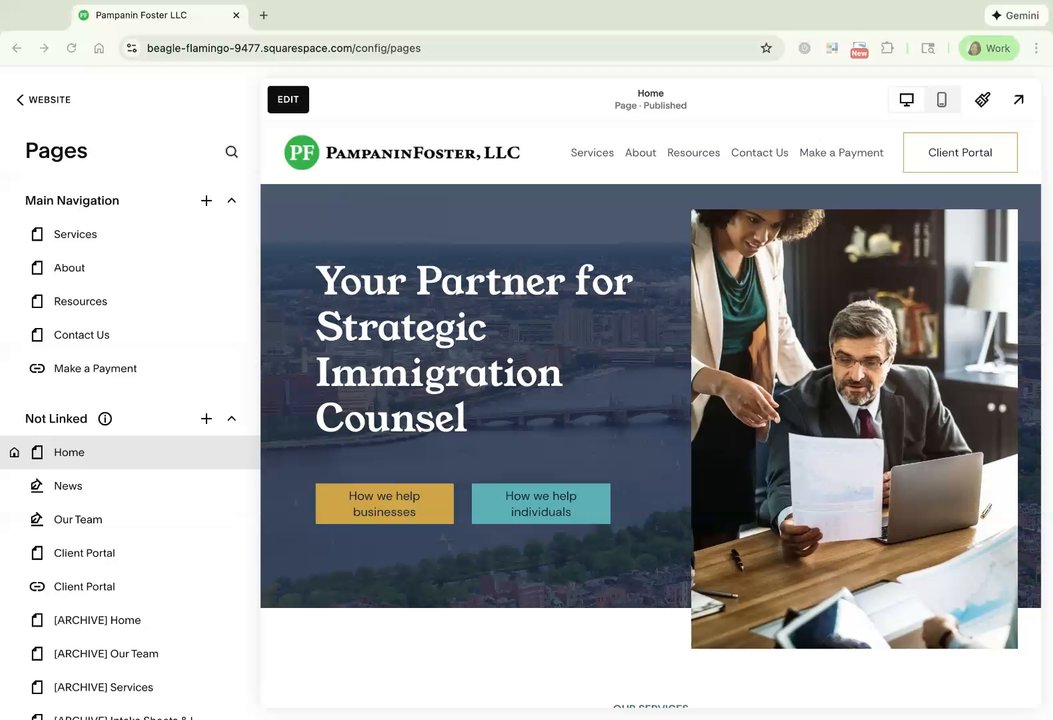
Task: Bookmark this page with star icon
Action: point(766,48)
